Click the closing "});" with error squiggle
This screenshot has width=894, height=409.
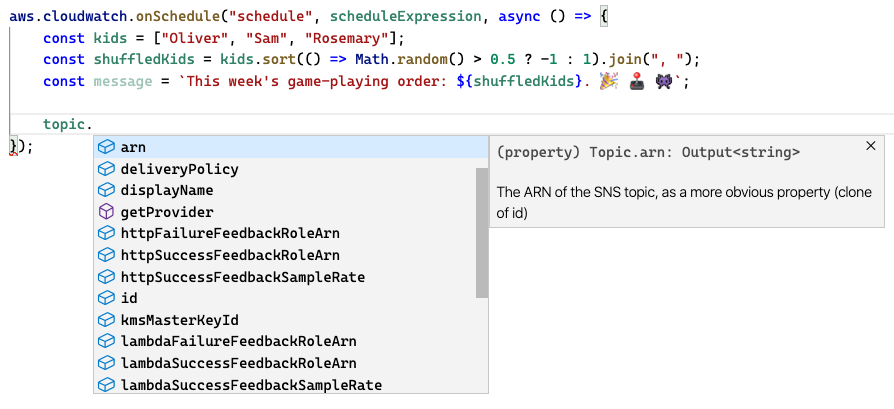pyautogui.click(x=22, y=147)
